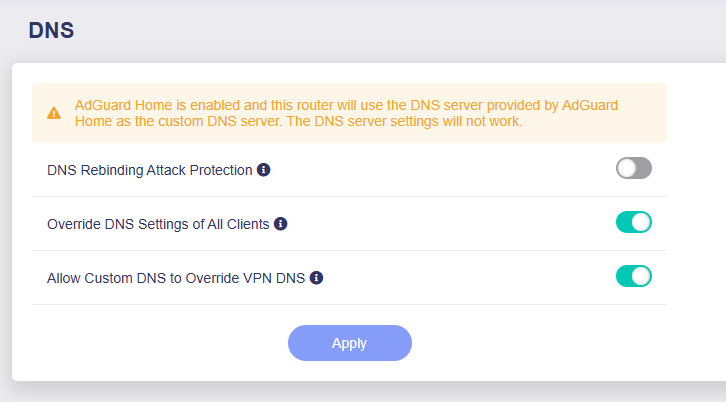Click info icon beside Override DNS Settings
726x402 pixels.
click(x=281, y=224)
